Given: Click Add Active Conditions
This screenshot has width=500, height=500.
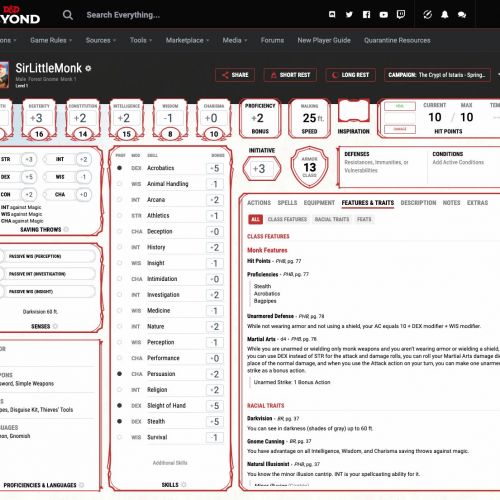Looking at the screenshot, I should pos(458,162).
